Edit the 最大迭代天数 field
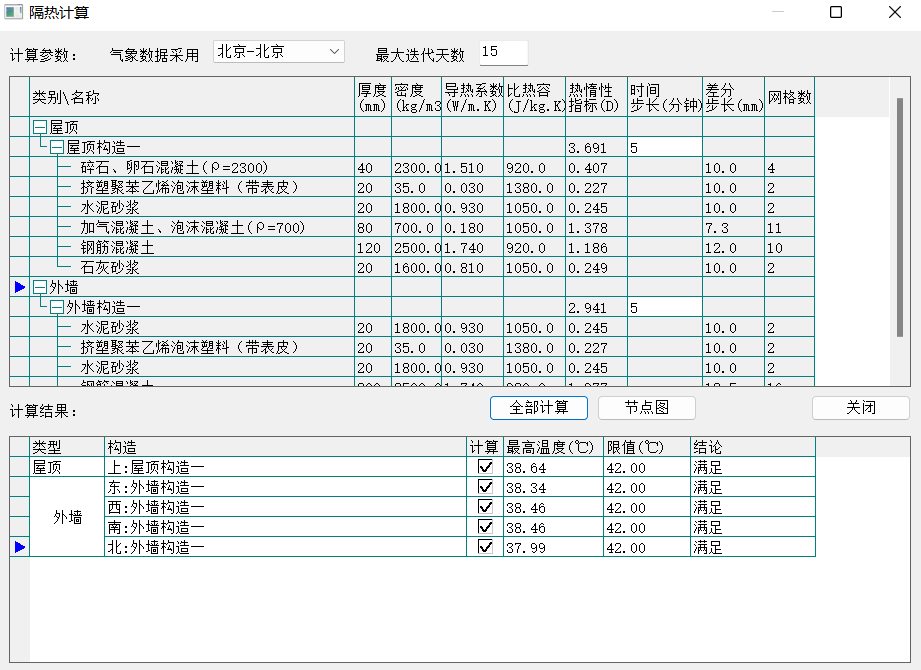921x670 pixels. (502, 53)
